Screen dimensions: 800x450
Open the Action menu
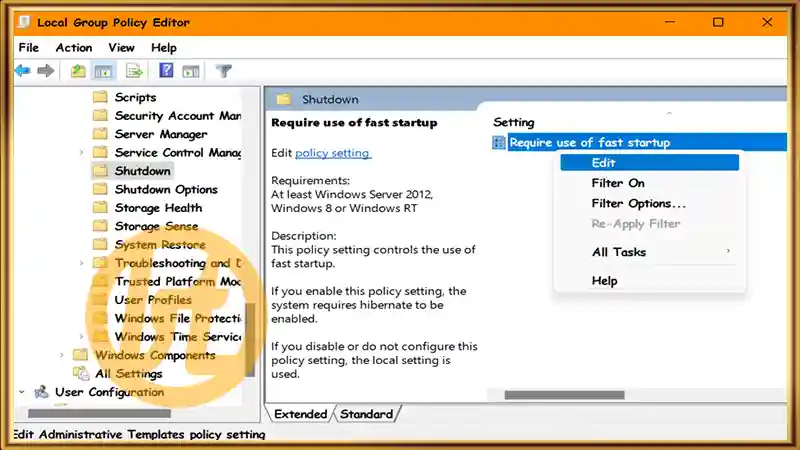coord(74,47)
